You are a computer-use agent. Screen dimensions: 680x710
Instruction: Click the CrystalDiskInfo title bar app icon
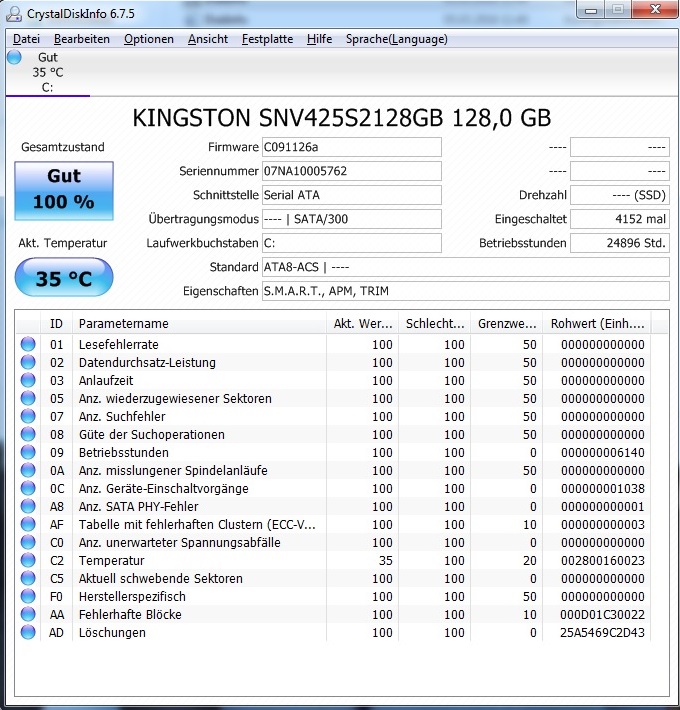click(x=14, y=14)
